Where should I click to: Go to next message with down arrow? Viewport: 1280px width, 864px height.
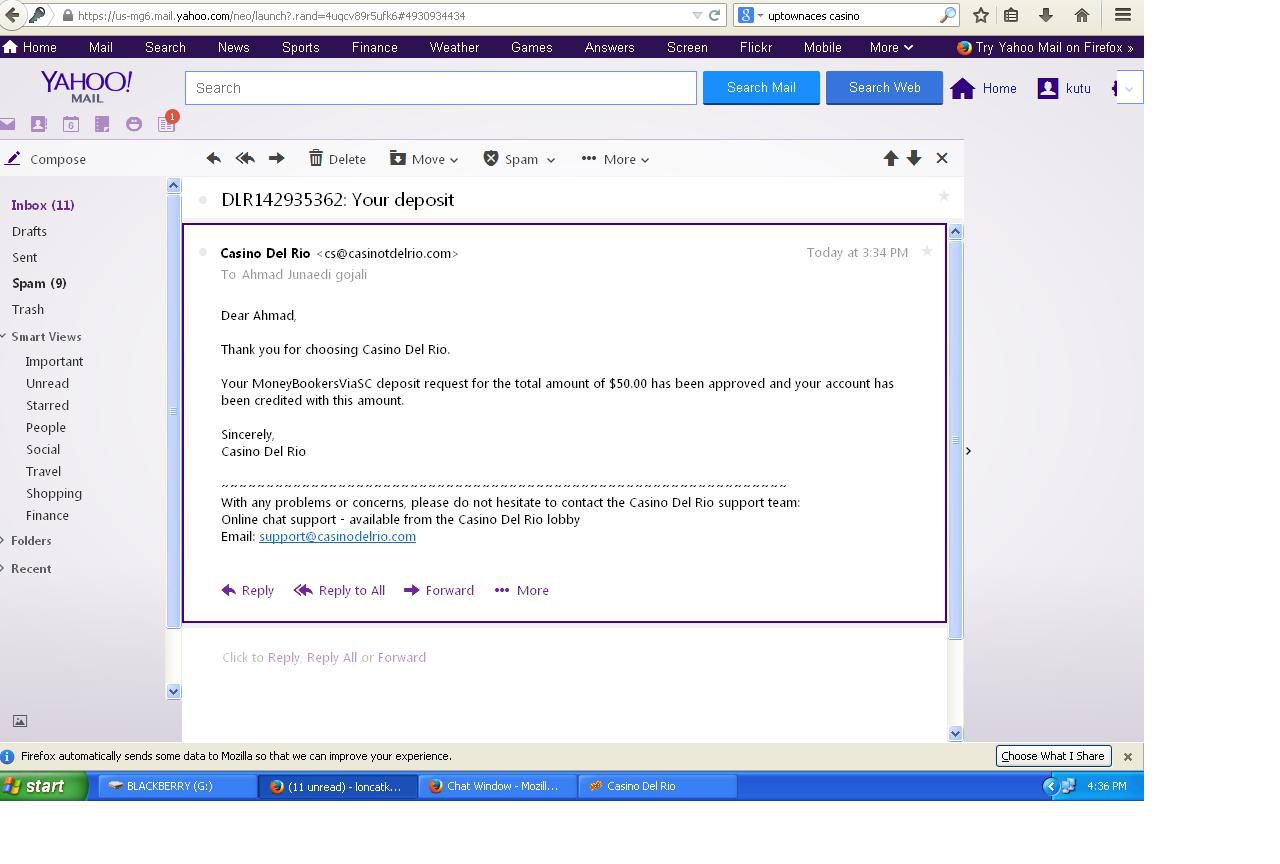click(x=914, y=158)
